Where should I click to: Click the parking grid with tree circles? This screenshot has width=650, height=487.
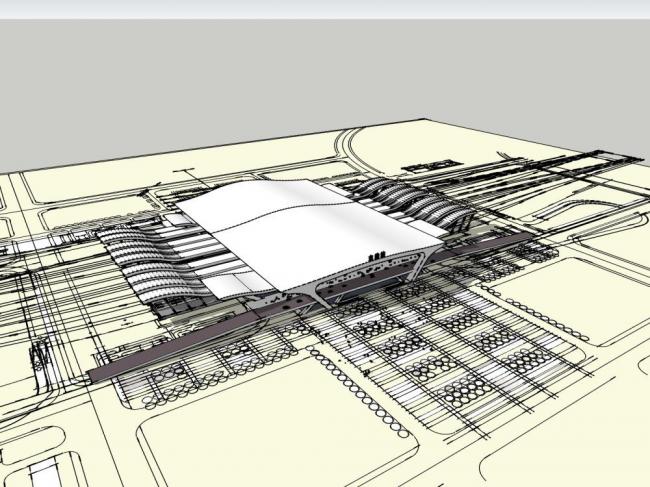[x=450, y=340]
